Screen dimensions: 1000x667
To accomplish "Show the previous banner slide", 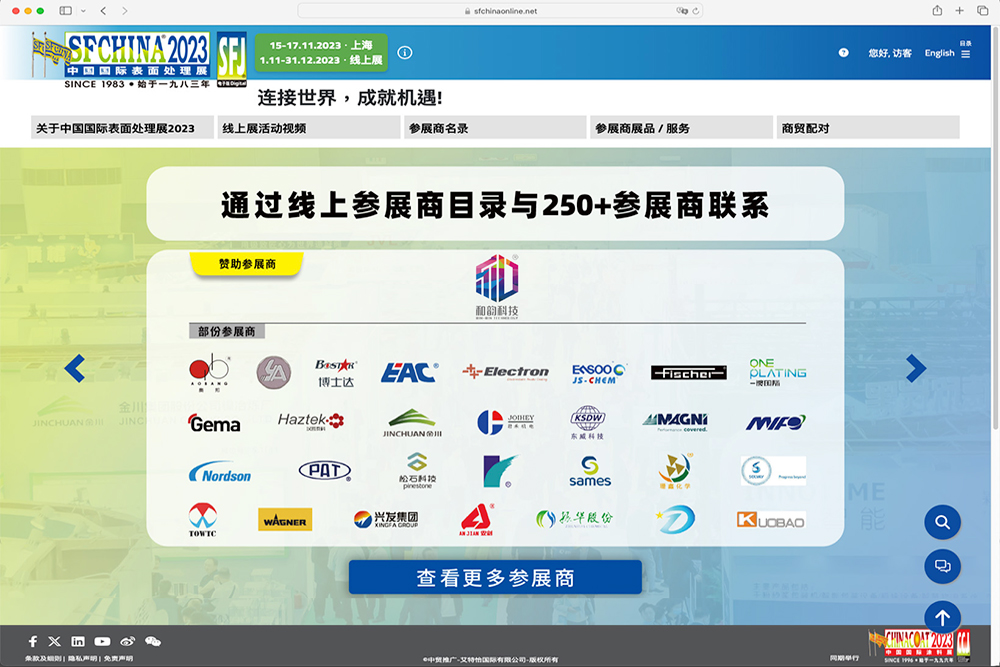I will 75,368.
